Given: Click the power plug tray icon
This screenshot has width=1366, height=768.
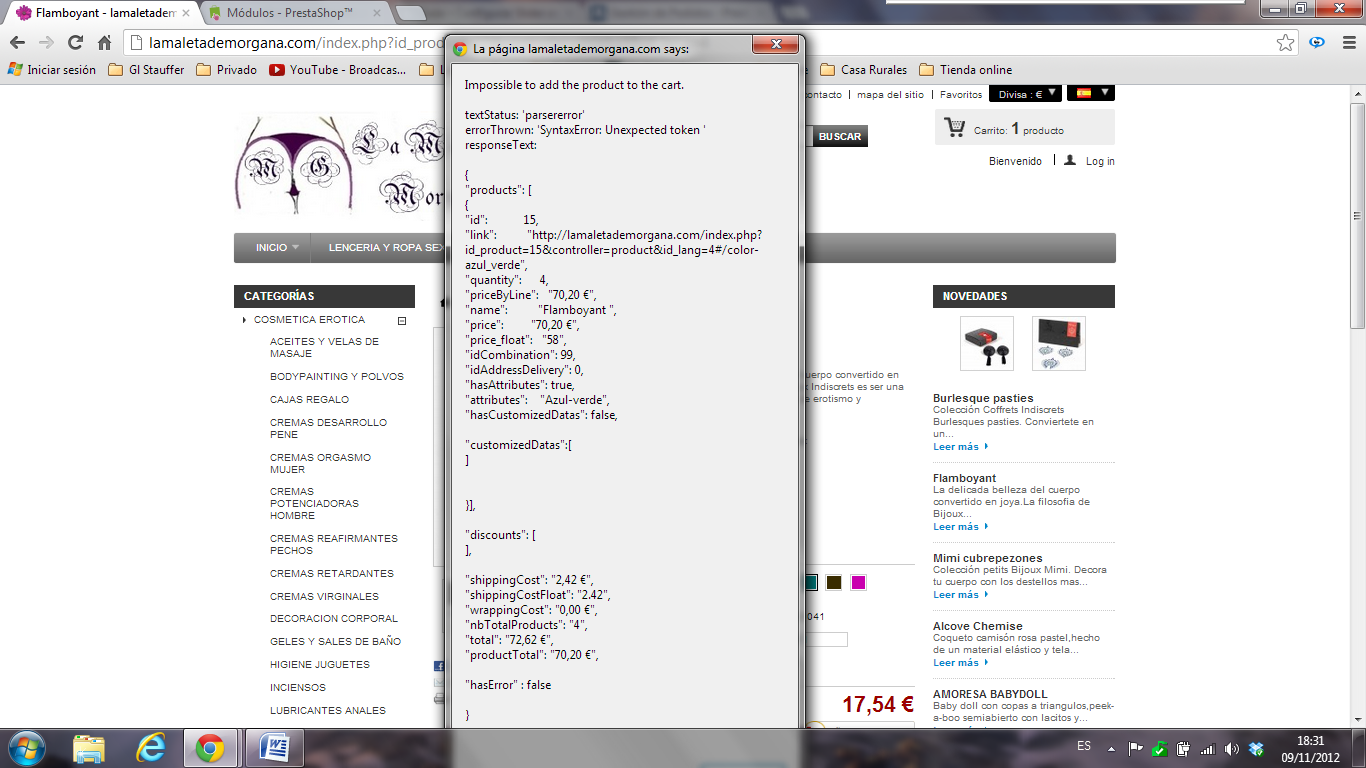Looking at the screenshot, I should coord(1183,748).
